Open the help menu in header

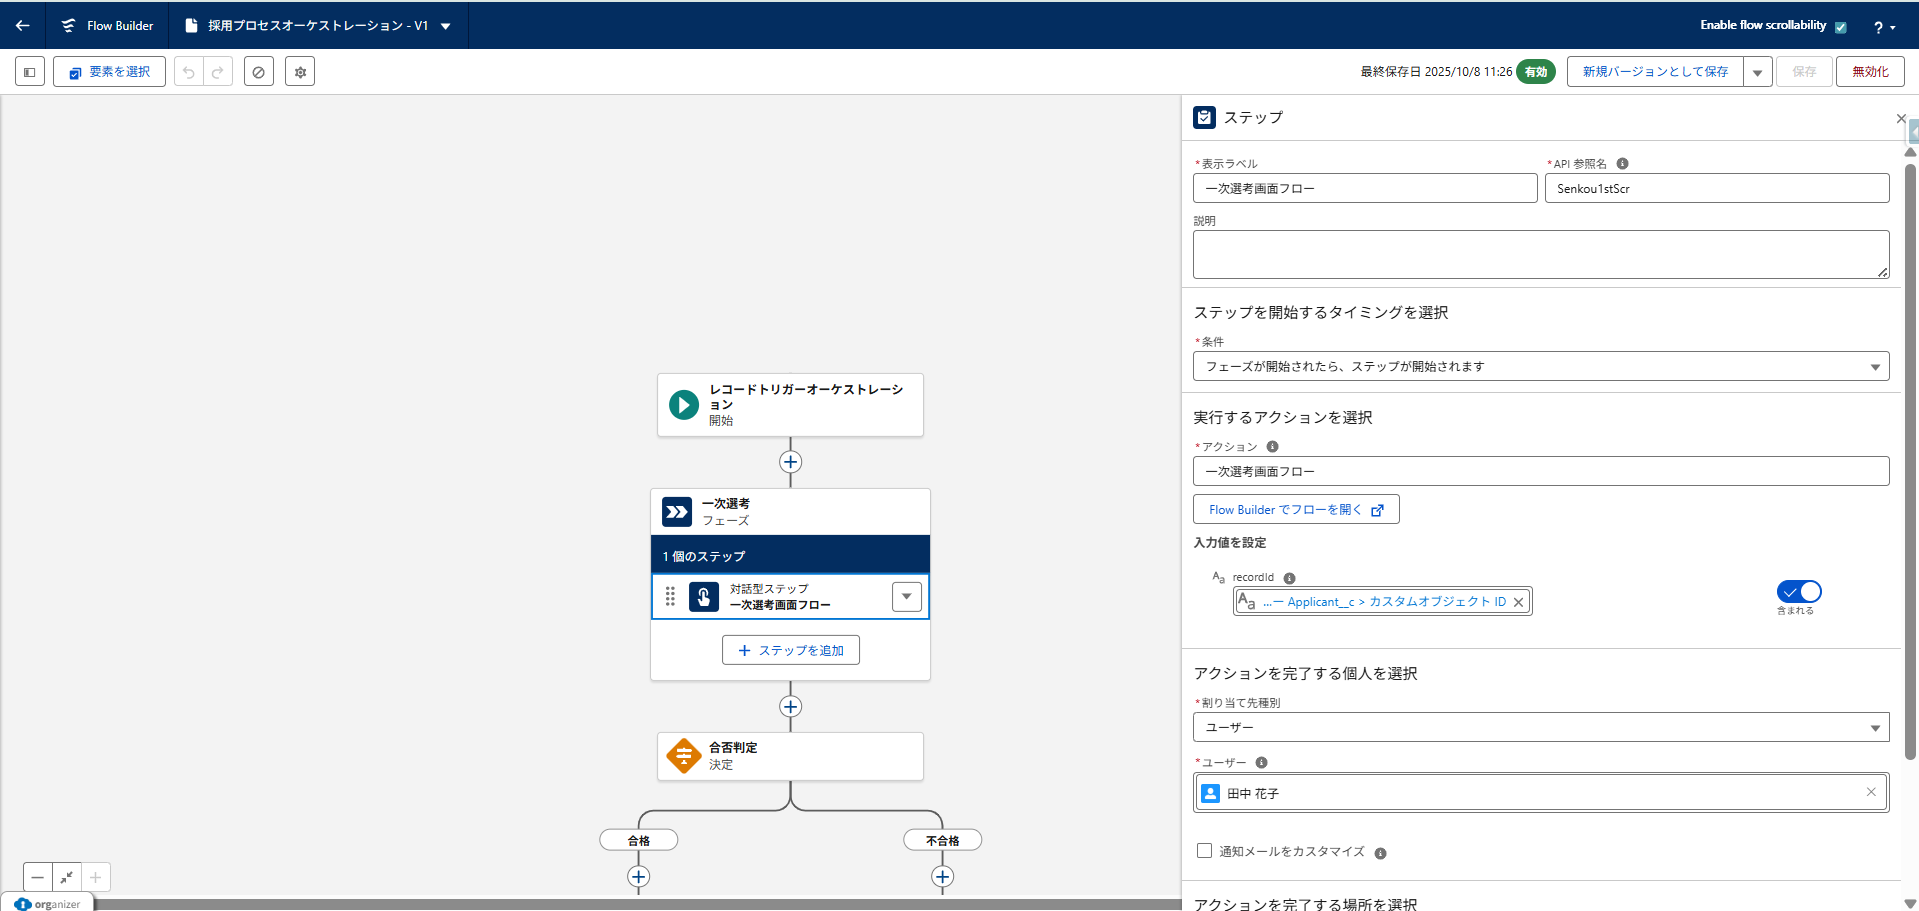coord(1883,27)
